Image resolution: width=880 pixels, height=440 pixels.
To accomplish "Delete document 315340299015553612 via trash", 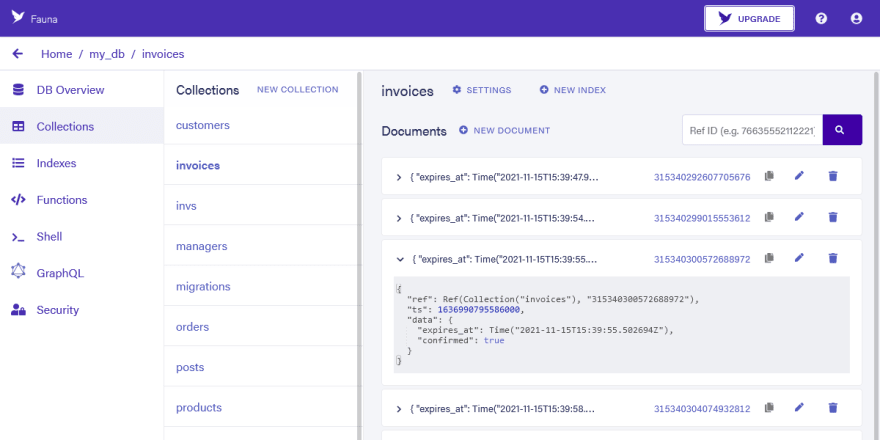I will tap(833, 217).
